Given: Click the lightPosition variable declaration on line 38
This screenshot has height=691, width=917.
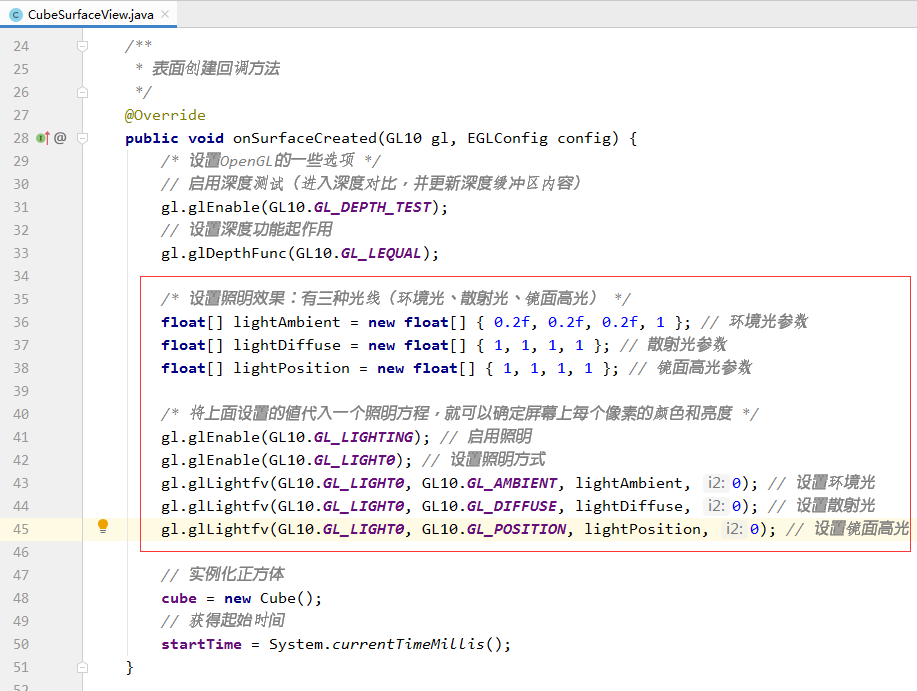Looking at the screenshot, I should [291, 368].
